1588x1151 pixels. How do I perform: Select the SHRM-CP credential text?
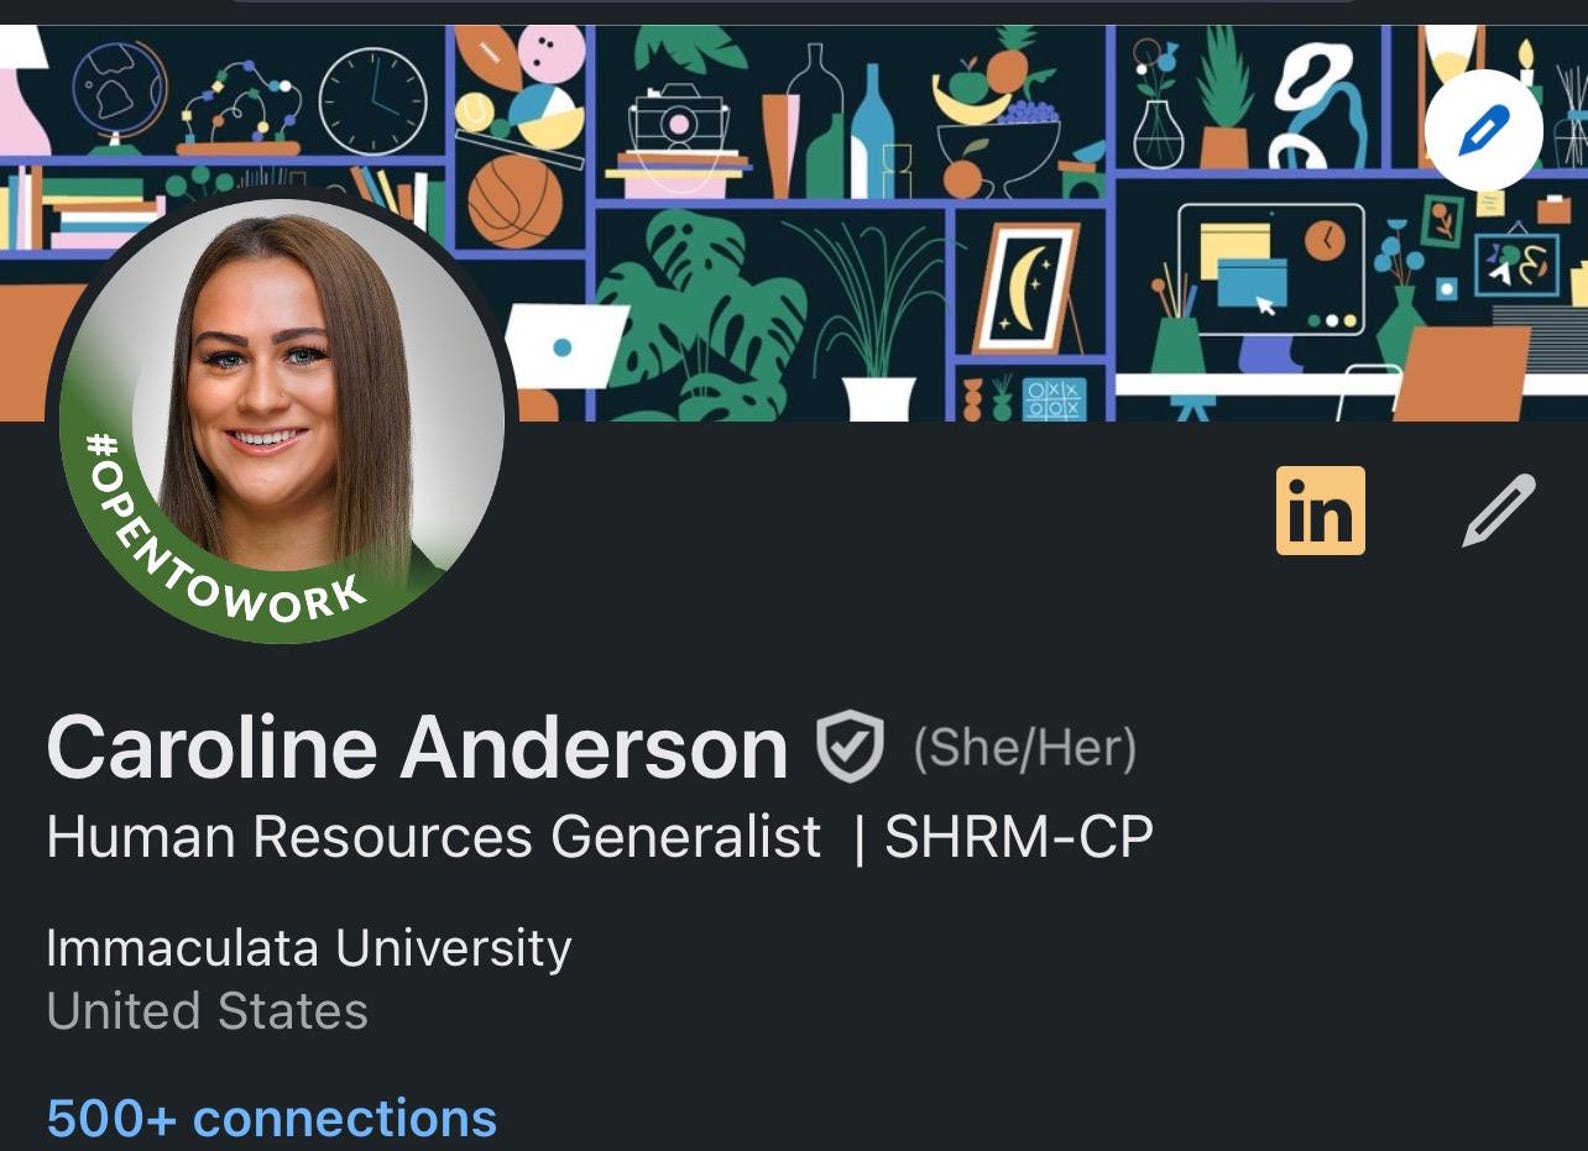pos(1019,836)
